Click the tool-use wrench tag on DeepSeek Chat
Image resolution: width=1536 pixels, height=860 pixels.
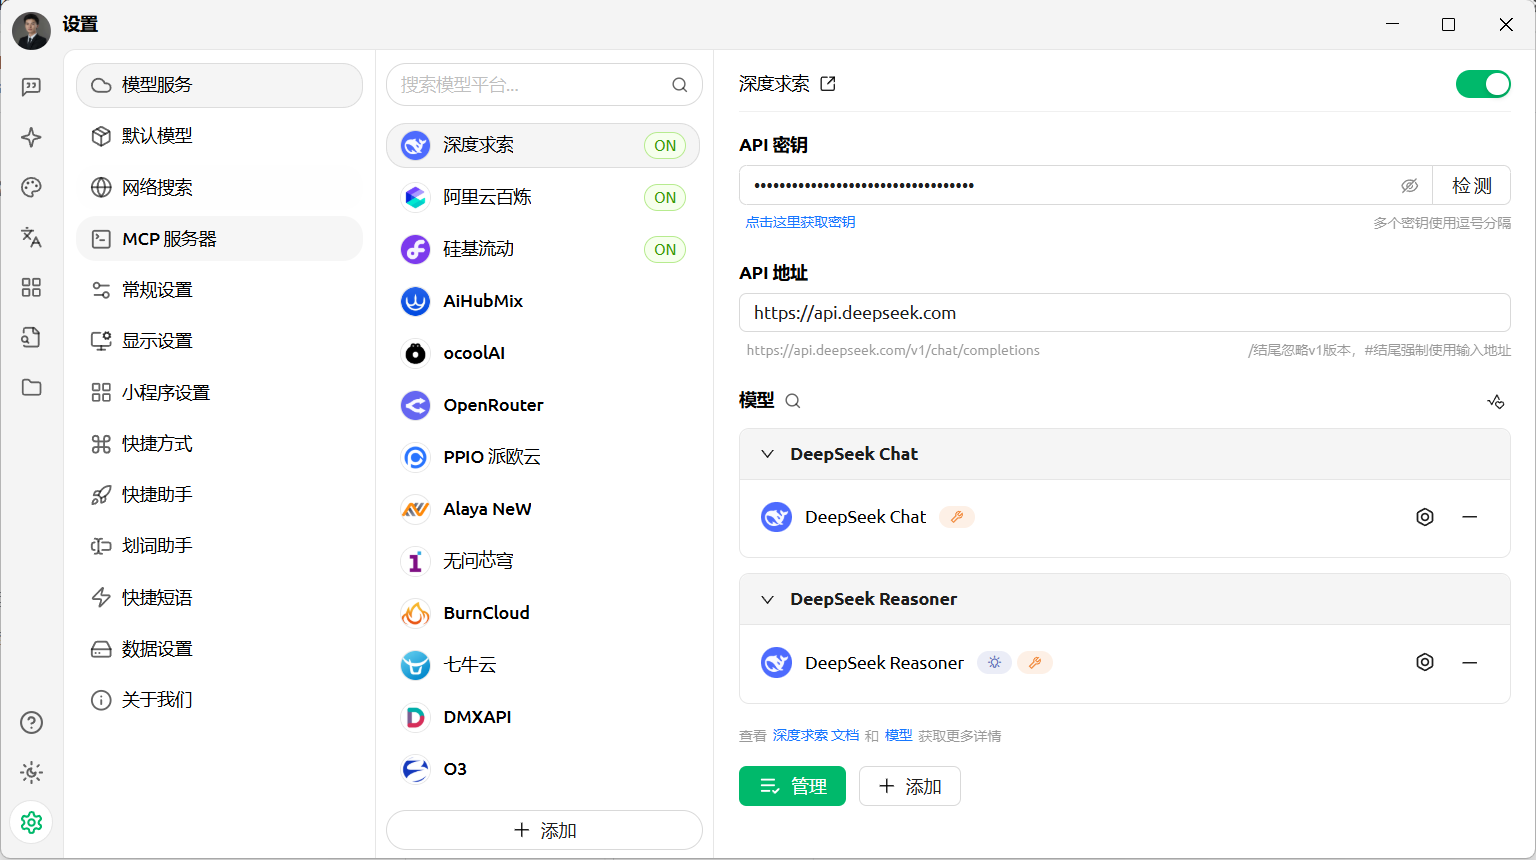tap(957, 517)
